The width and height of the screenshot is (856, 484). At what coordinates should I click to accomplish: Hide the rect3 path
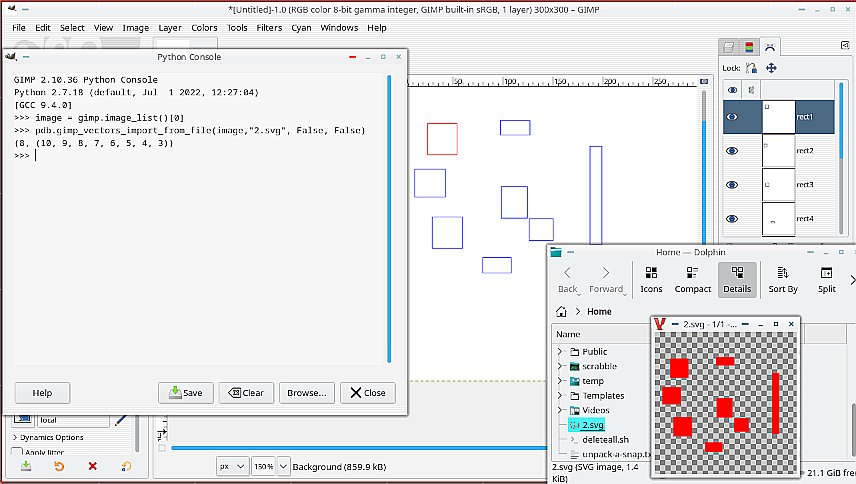pyautogui.click(x=732, y=184)
